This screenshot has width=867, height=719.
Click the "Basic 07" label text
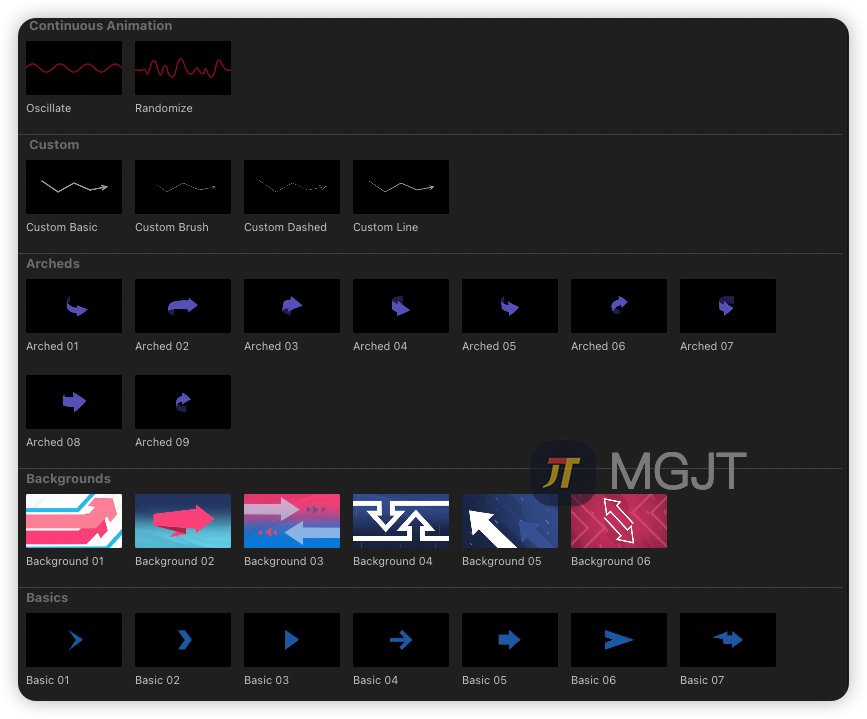click(x=702, y=680)
